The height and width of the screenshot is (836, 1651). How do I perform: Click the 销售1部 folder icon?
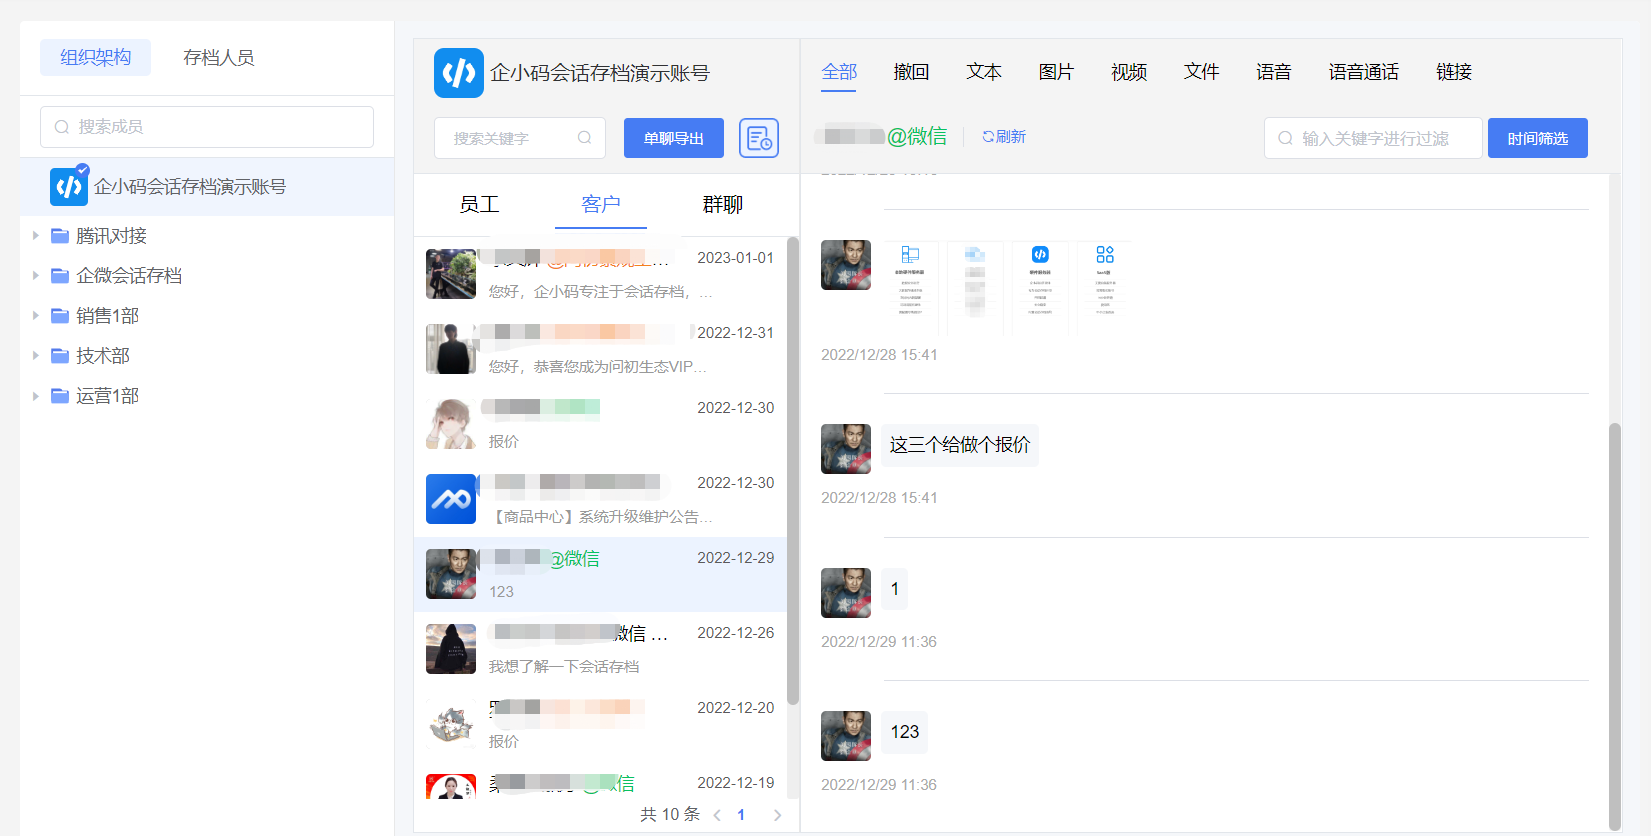pos(60,316)
